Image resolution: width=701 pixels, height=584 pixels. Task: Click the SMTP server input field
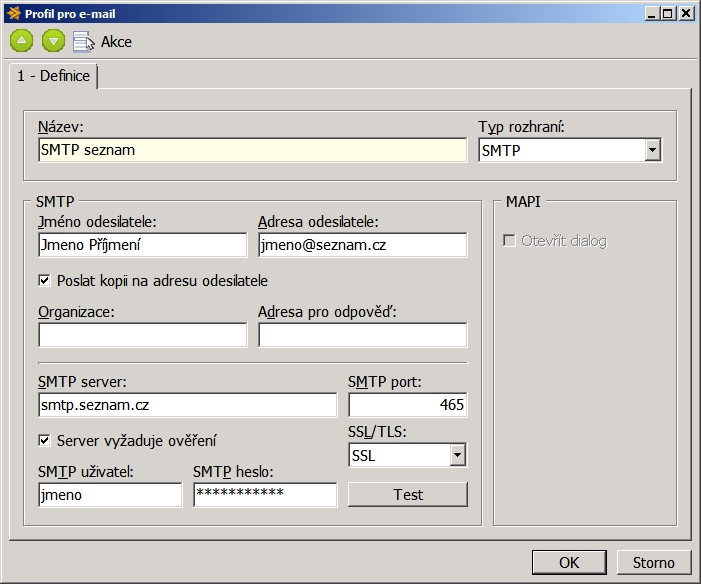pyautogui.click(x=188, y=405)
